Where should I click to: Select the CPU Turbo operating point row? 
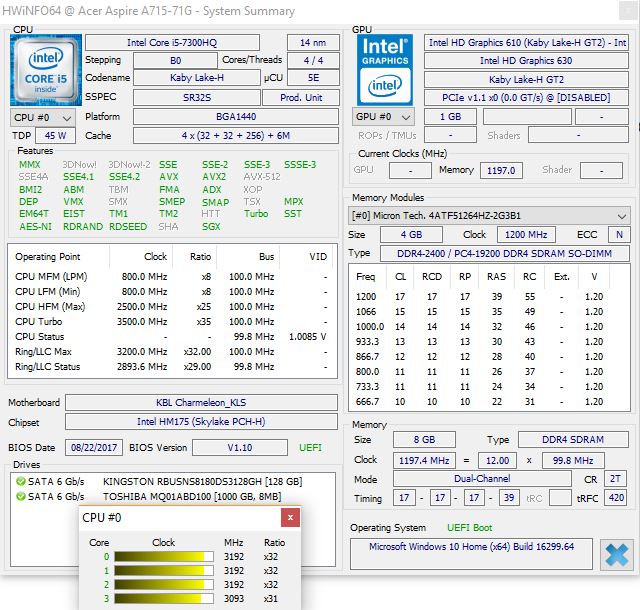(171, 322)
